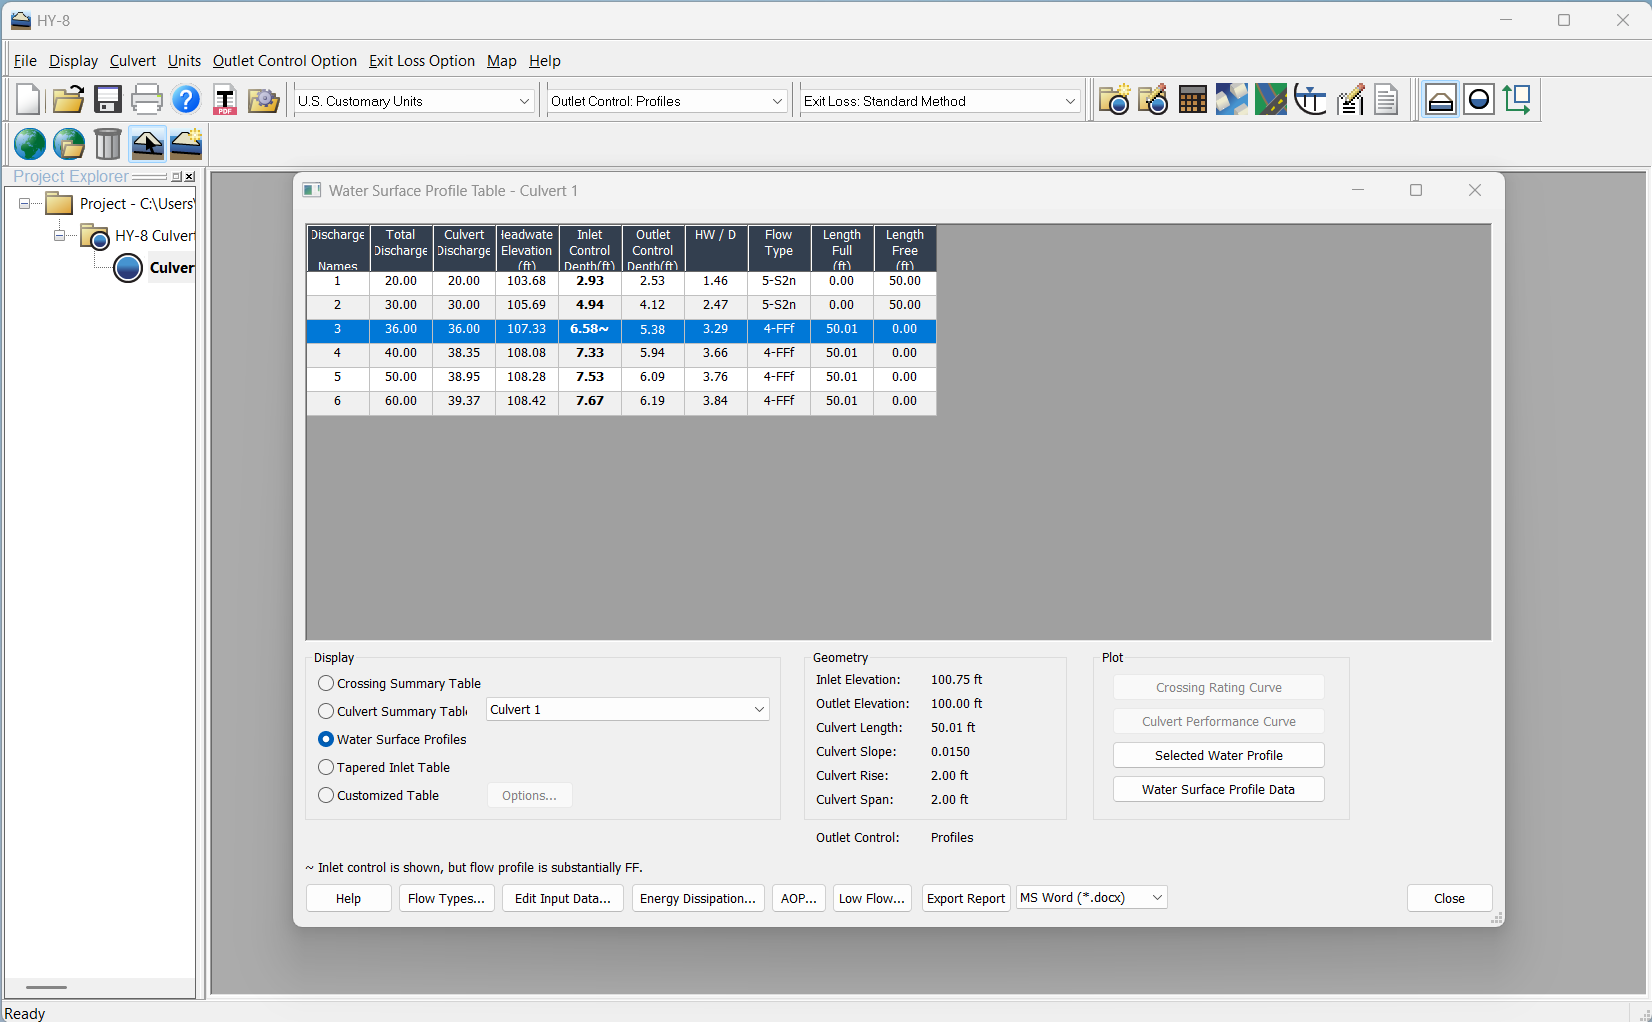Screen dimensions: 1652x1022
Task: Click the edit crossing folder icon with pencil
Action: tap(1153, 100)
